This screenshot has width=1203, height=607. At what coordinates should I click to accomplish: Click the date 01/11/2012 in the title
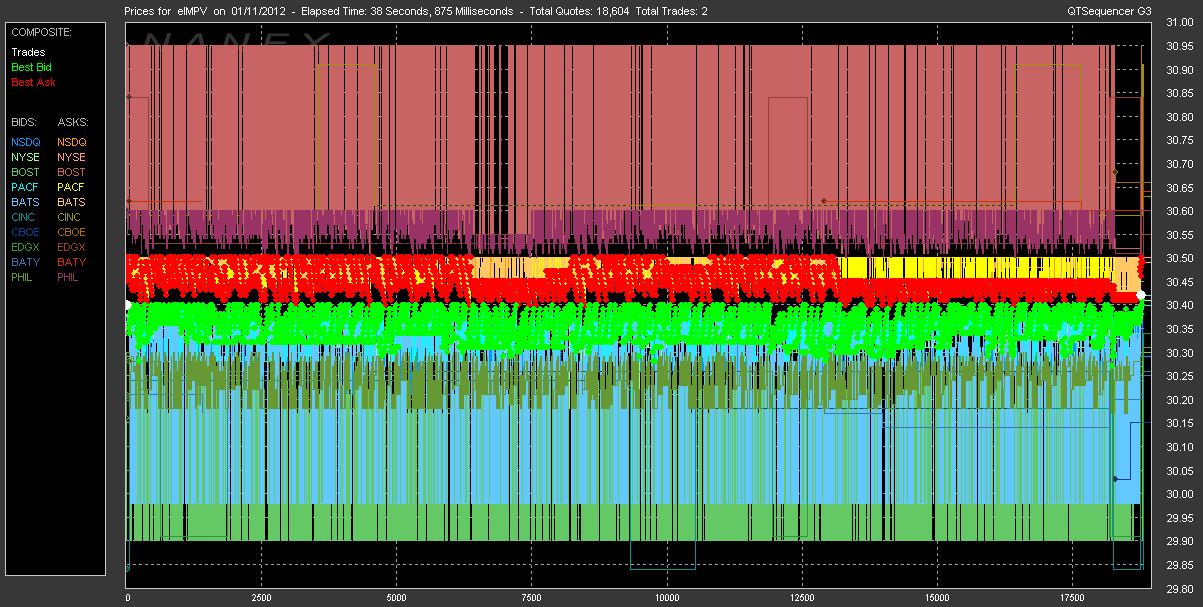(x=260, y=12)
